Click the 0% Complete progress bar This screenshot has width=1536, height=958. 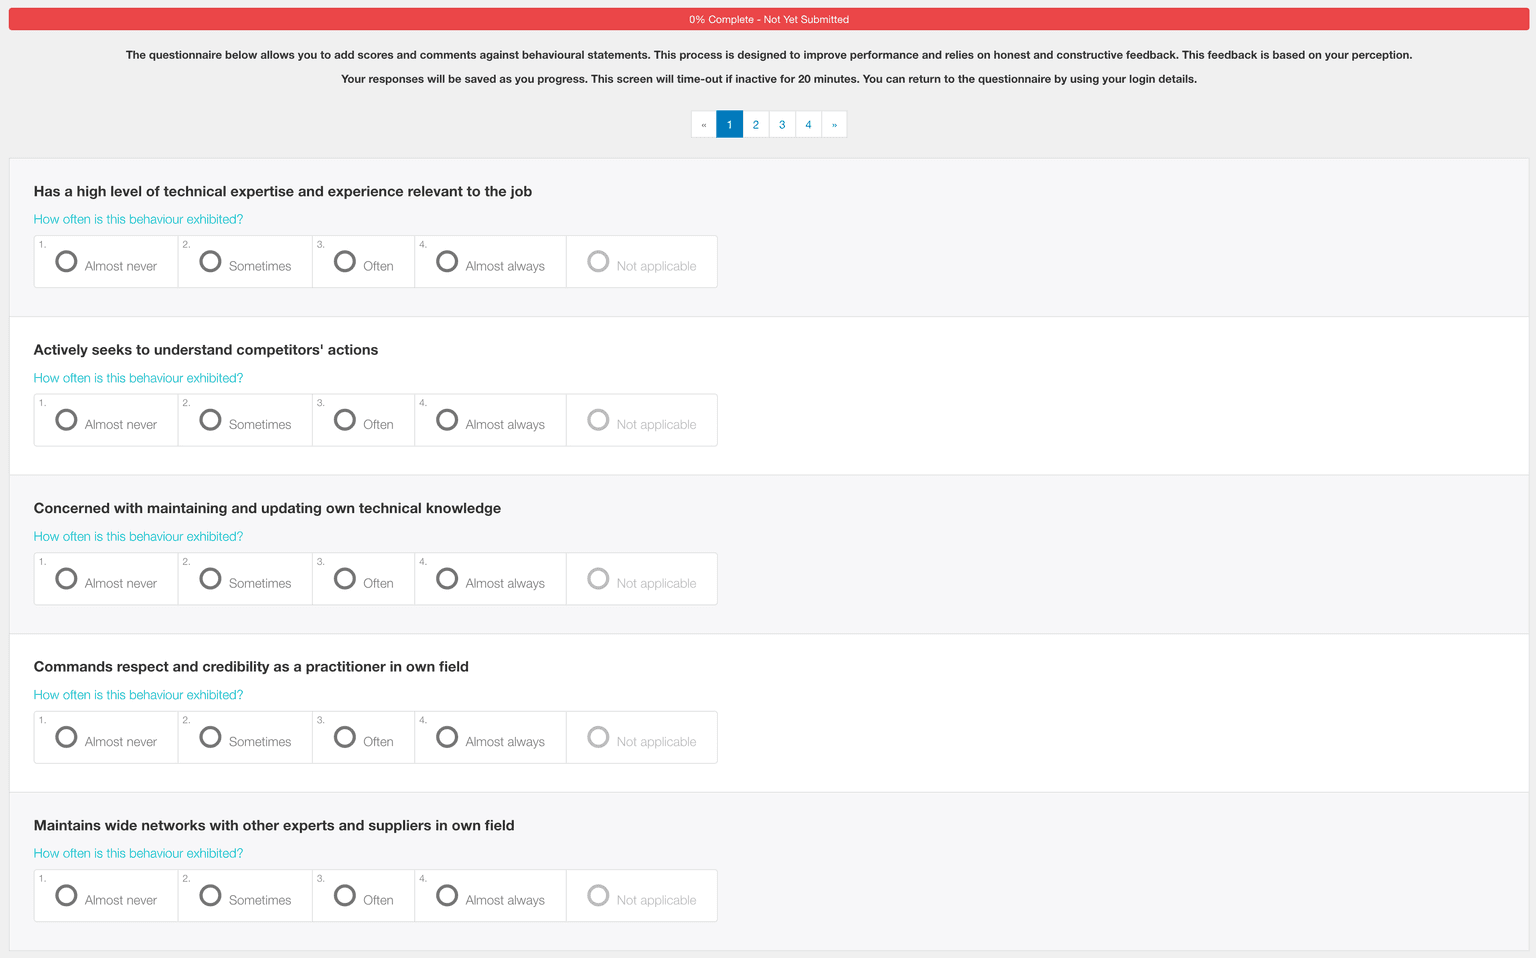[x=768, y=19]
